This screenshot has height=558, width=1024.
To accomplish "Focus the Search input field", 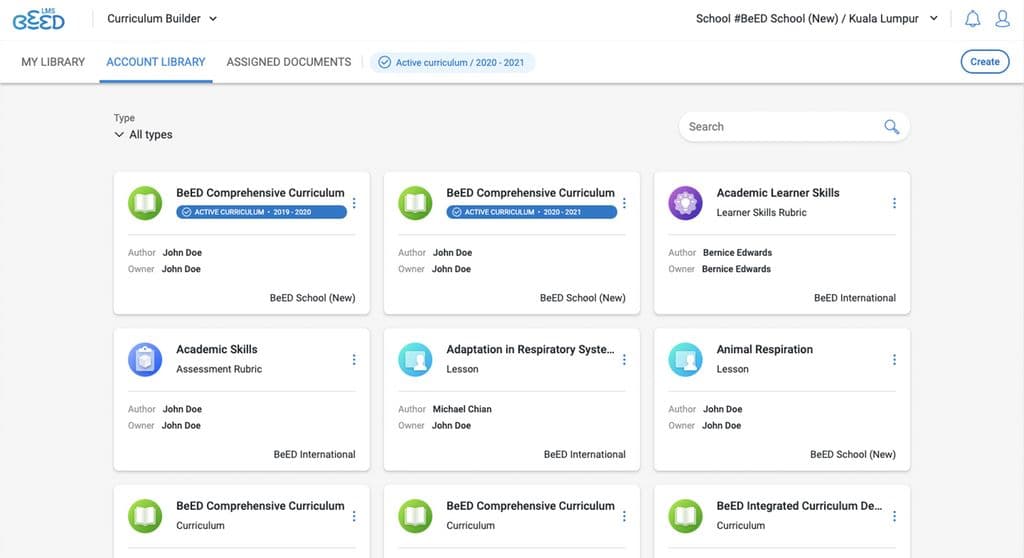I will click(794, 127).
